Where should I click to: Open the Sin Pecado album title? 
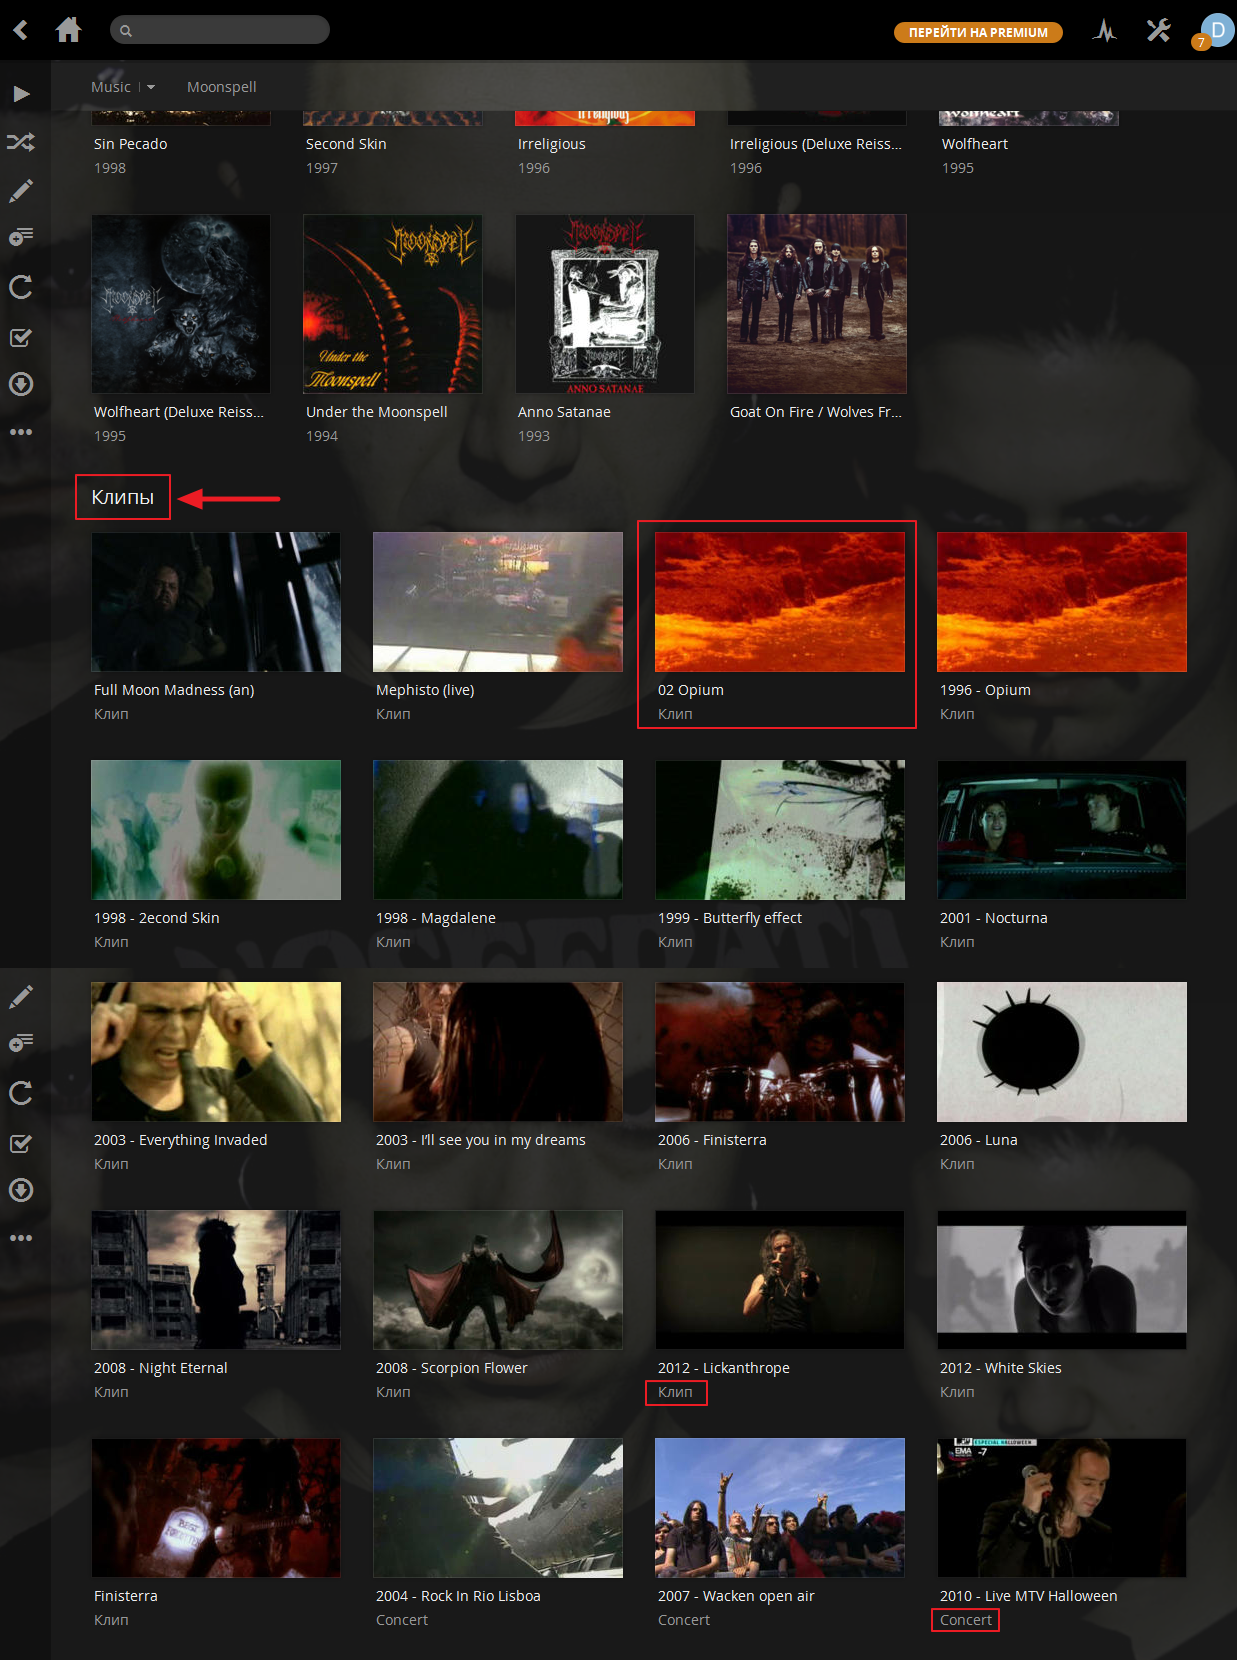130,144
